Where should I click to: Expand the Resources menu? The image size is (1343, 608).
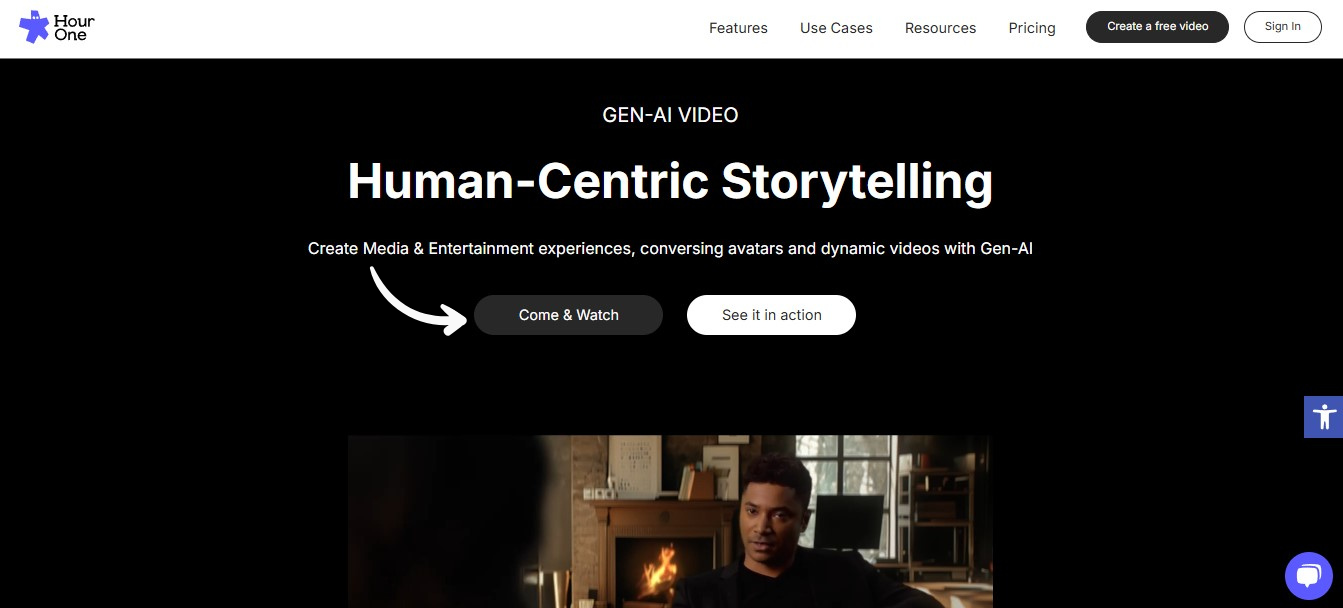point(940,28)
